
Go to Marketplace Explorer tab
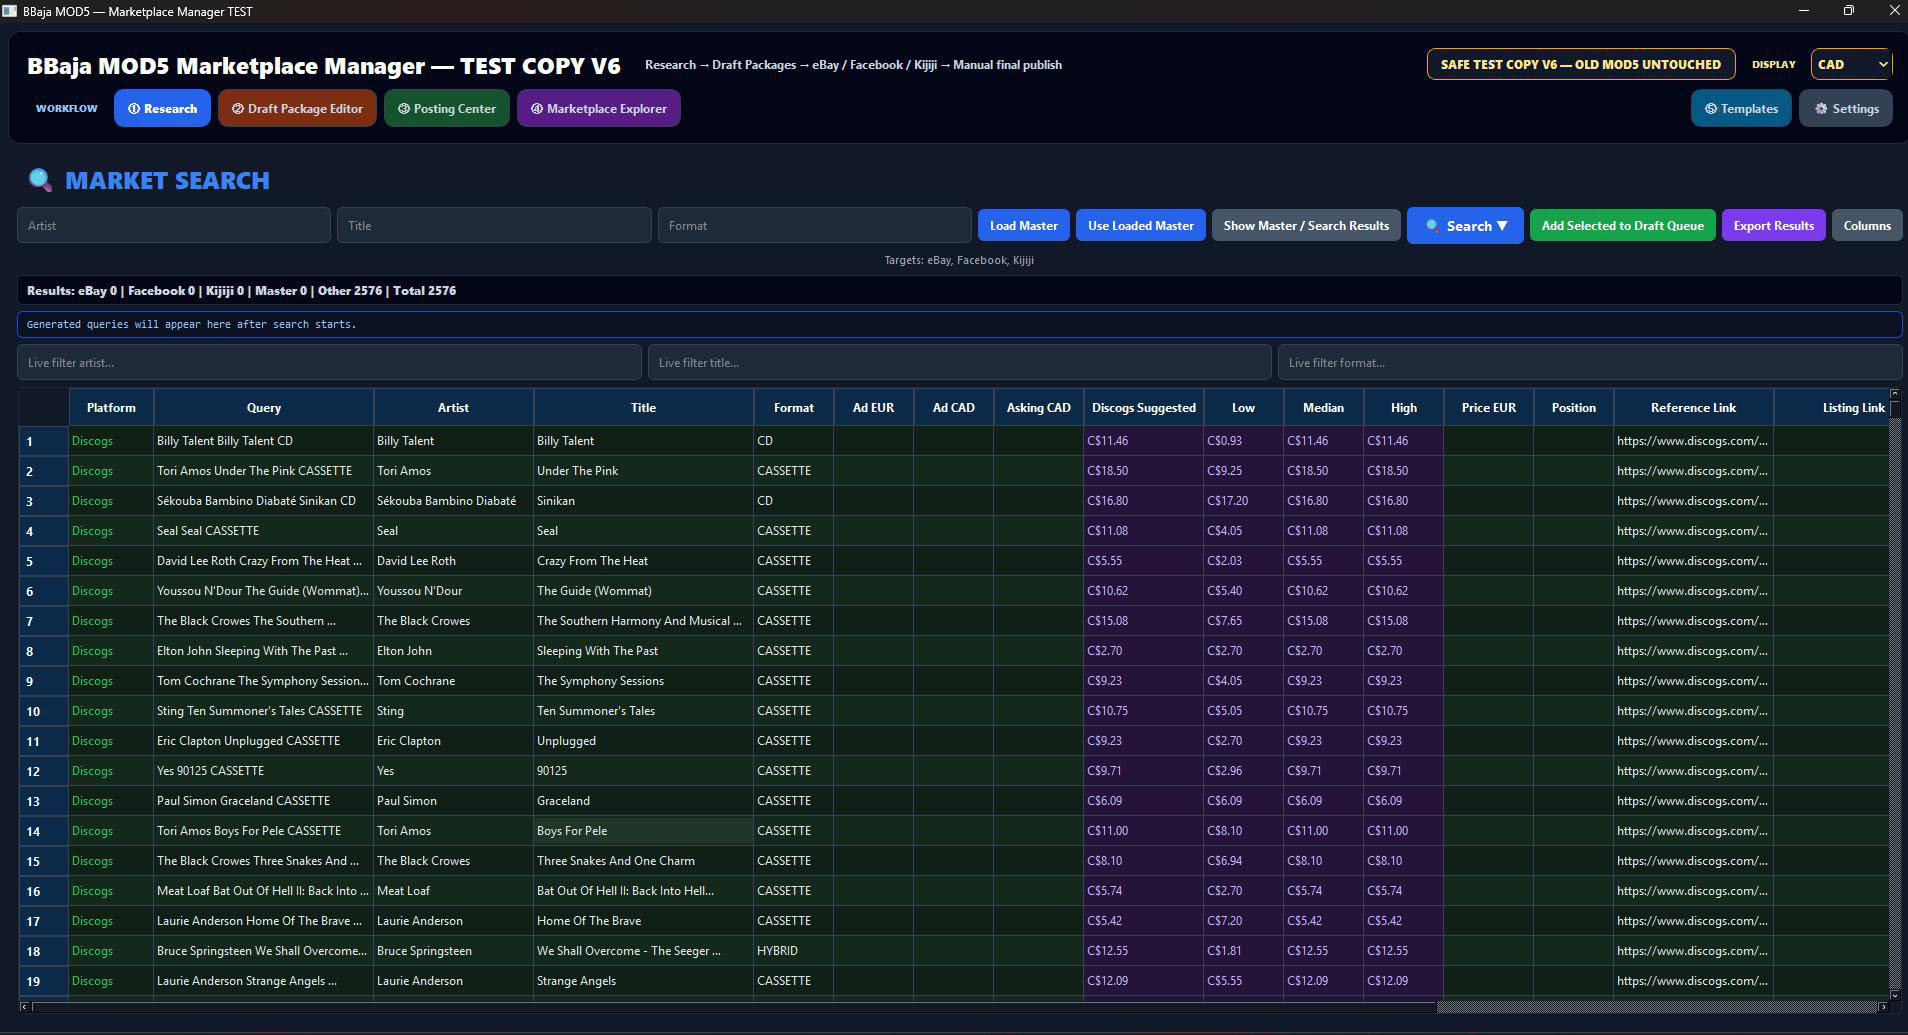coord(599,108)
